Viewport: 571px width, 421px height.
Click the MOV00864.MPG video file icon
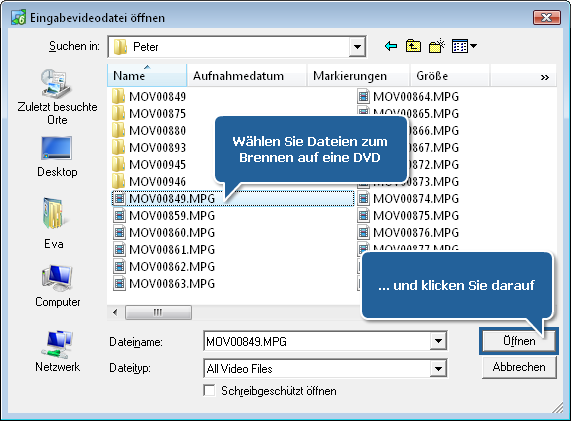coord(363,97)
